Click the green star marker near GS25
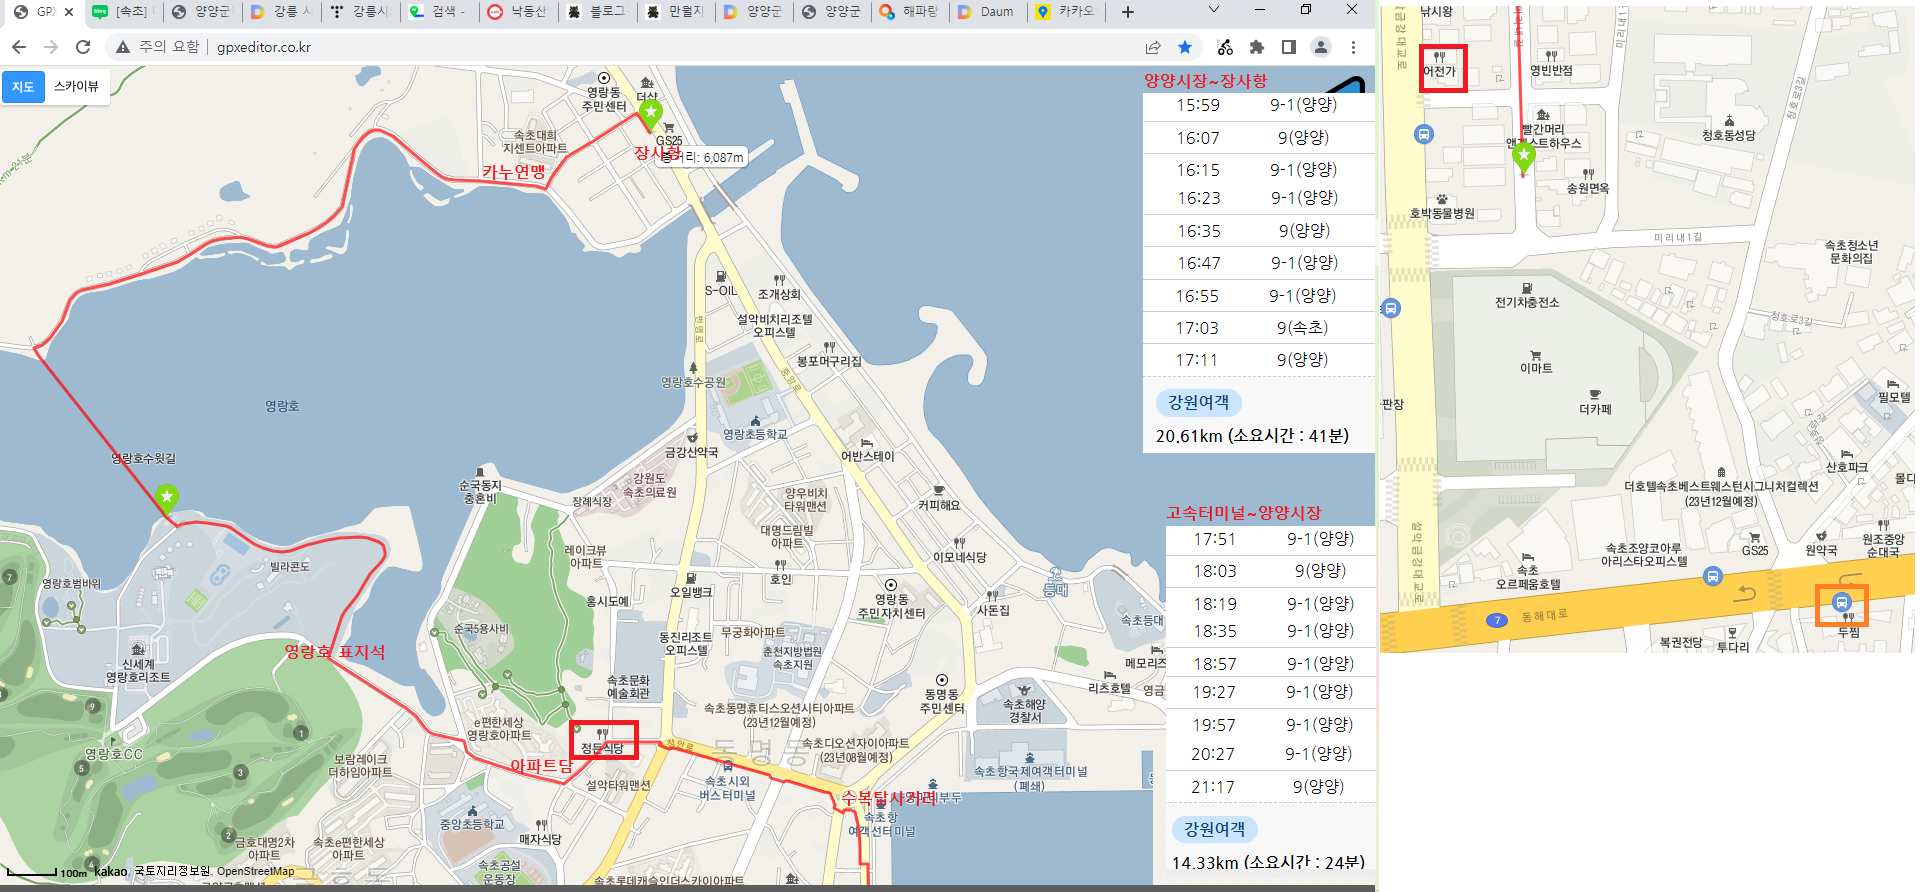This screenshot has height=892, width=1920. [x=651, y=114]
